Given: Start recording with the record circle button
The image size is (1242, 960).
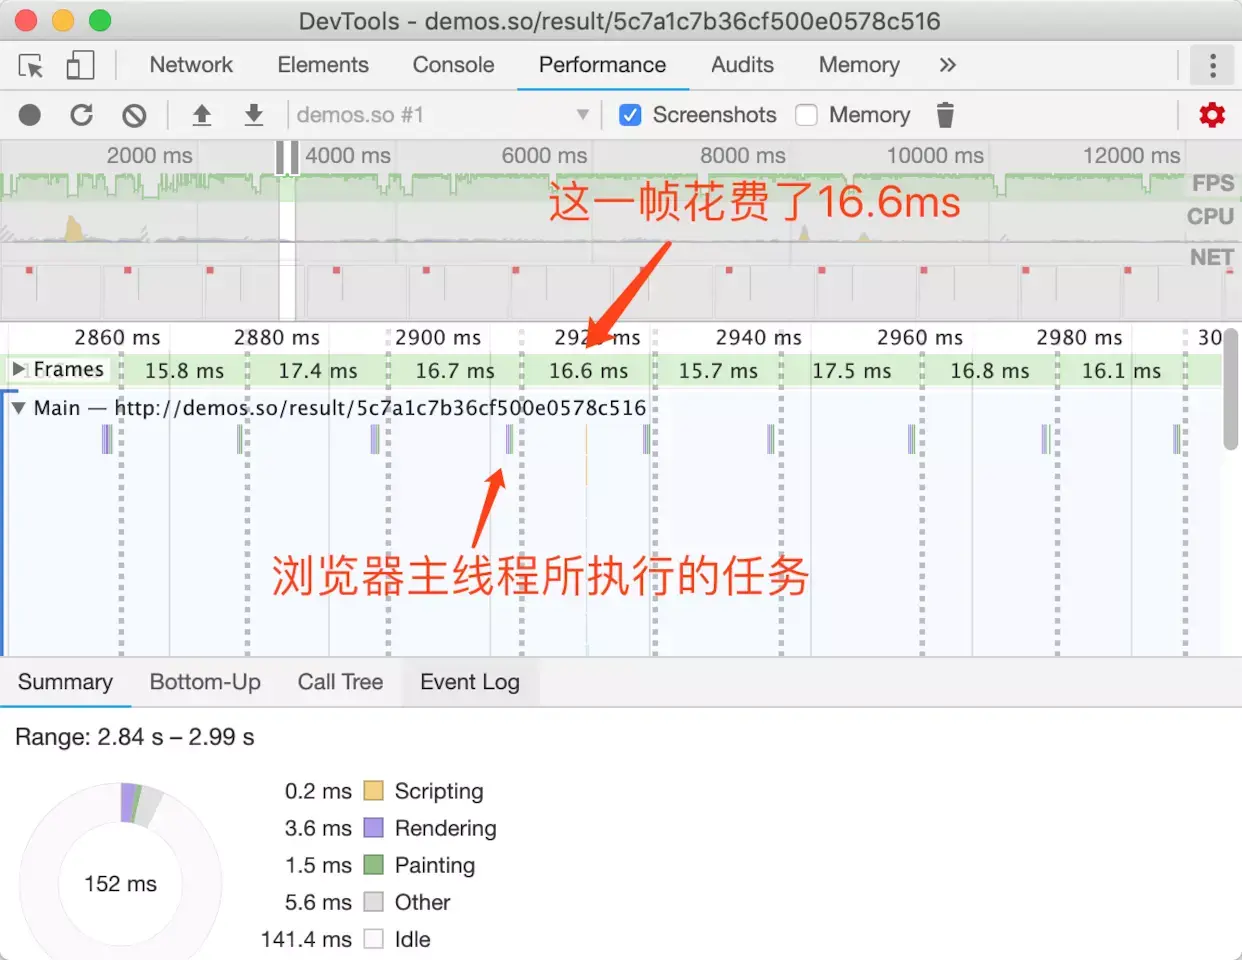Looking at the screenshot, I should click(x=30, y=115).
